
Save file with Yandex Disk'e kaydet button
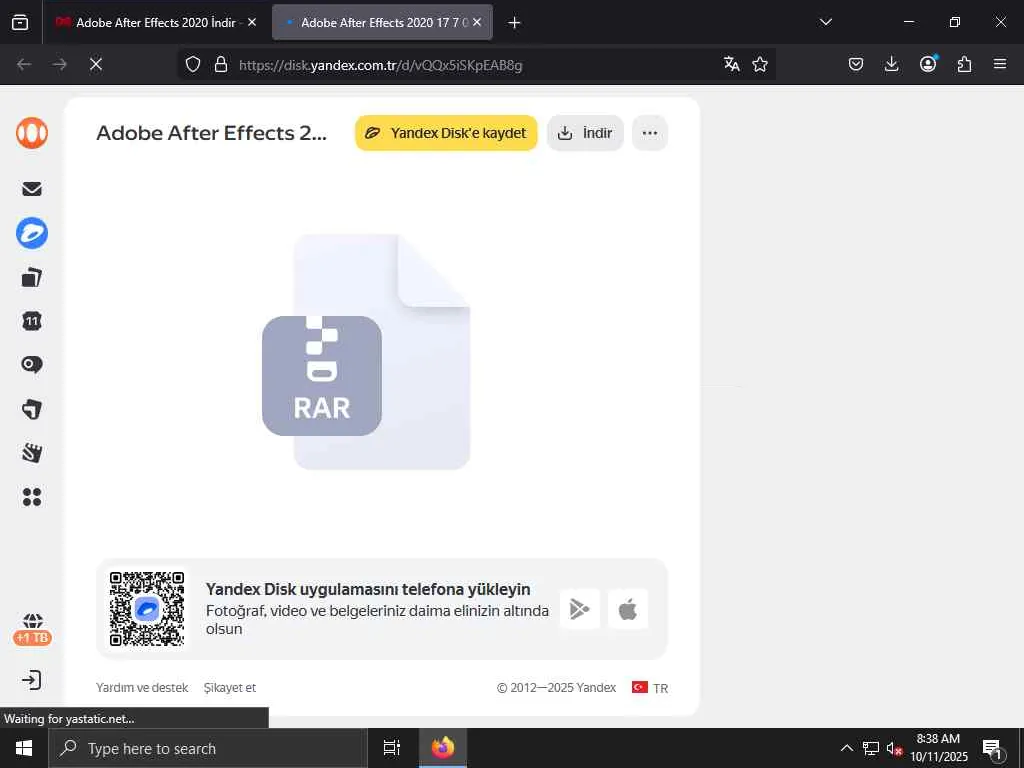click(446, 133)
